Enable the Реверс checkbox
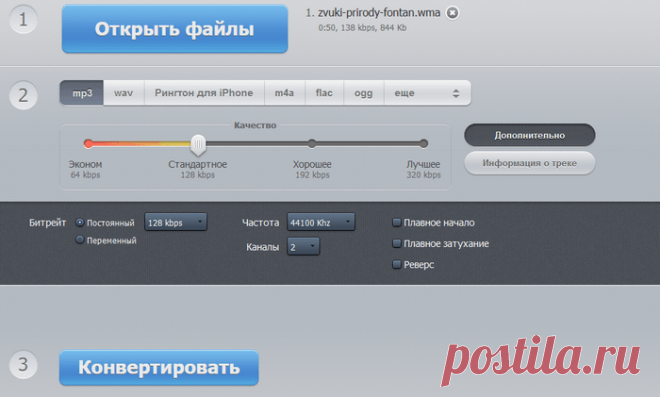Screen dimensions: 660x397 pos(396,264)
